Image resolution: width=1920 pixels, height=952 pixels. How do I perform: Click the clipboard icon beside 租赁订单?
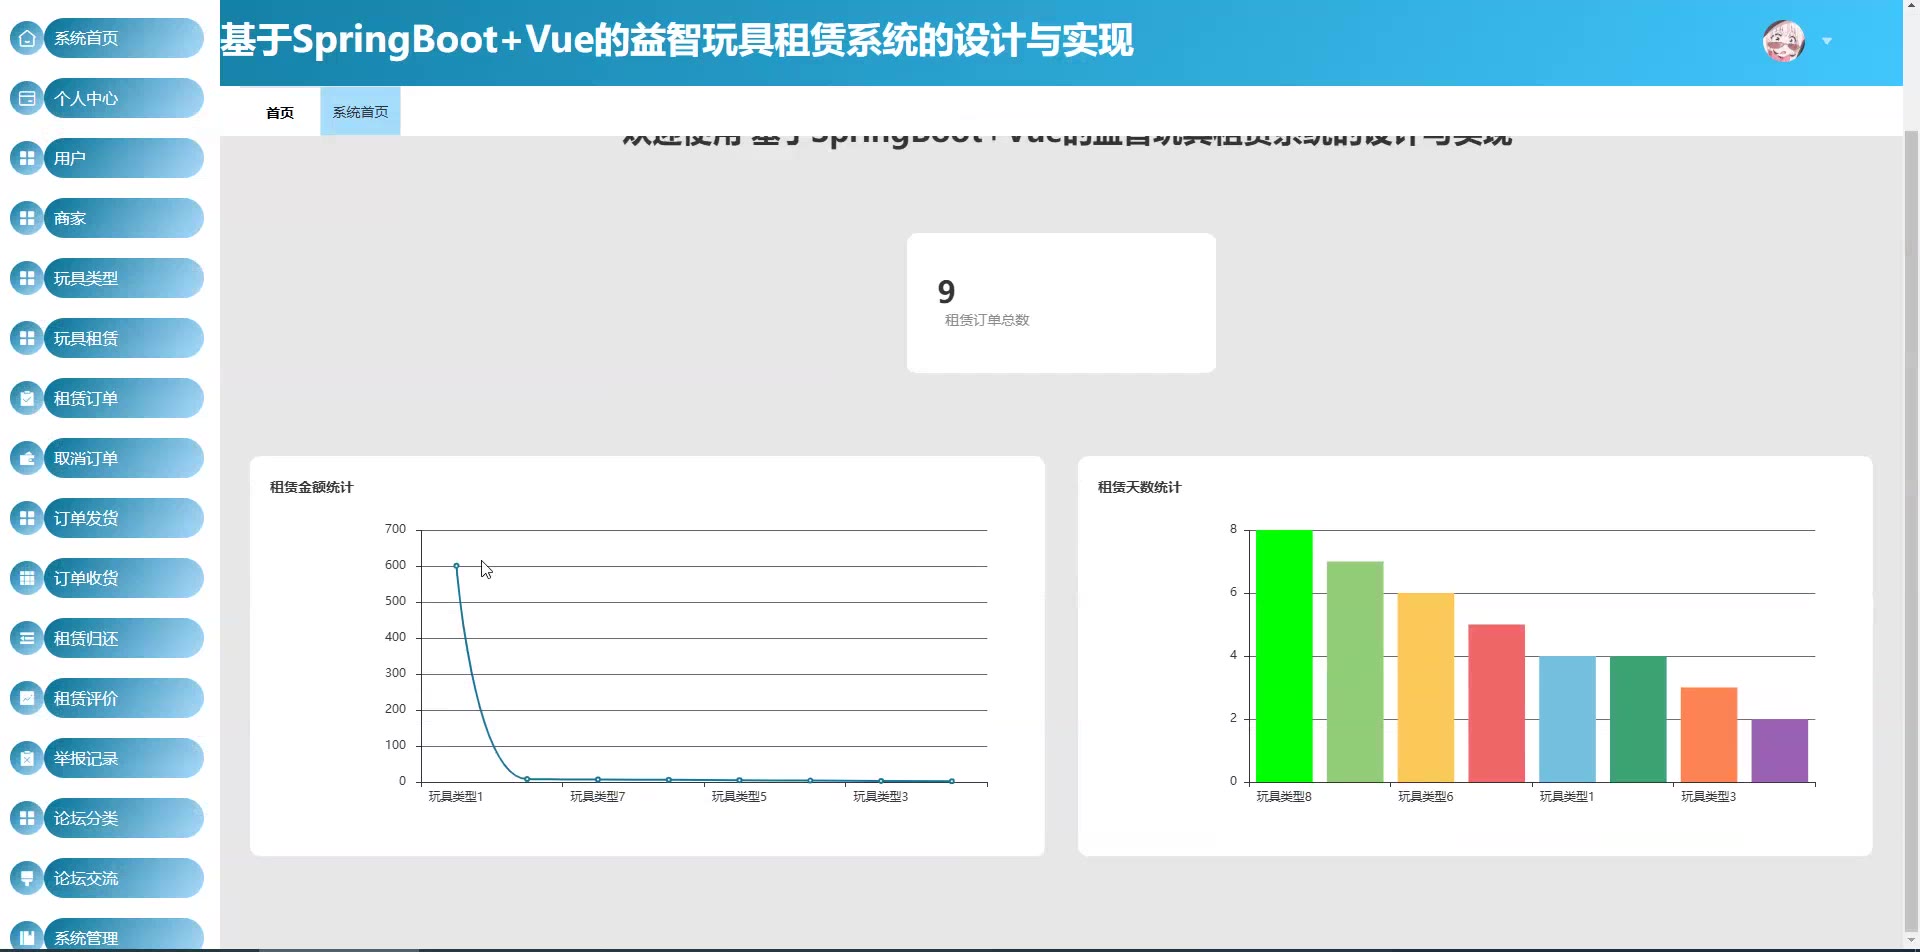(27, 398)
